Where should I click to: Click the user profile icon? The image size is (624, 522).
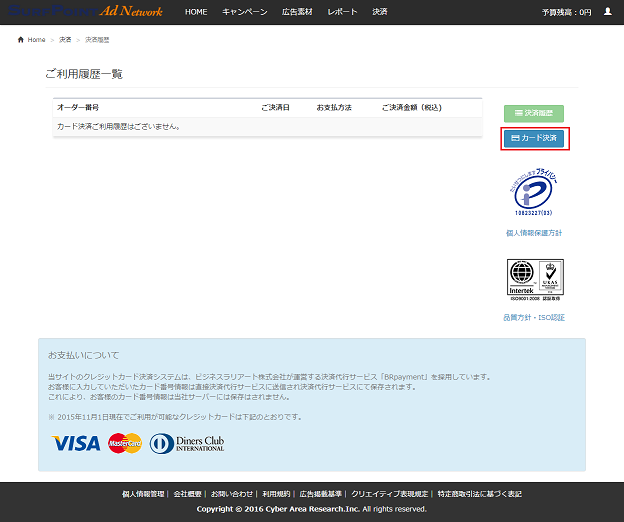tap(607, 12)
